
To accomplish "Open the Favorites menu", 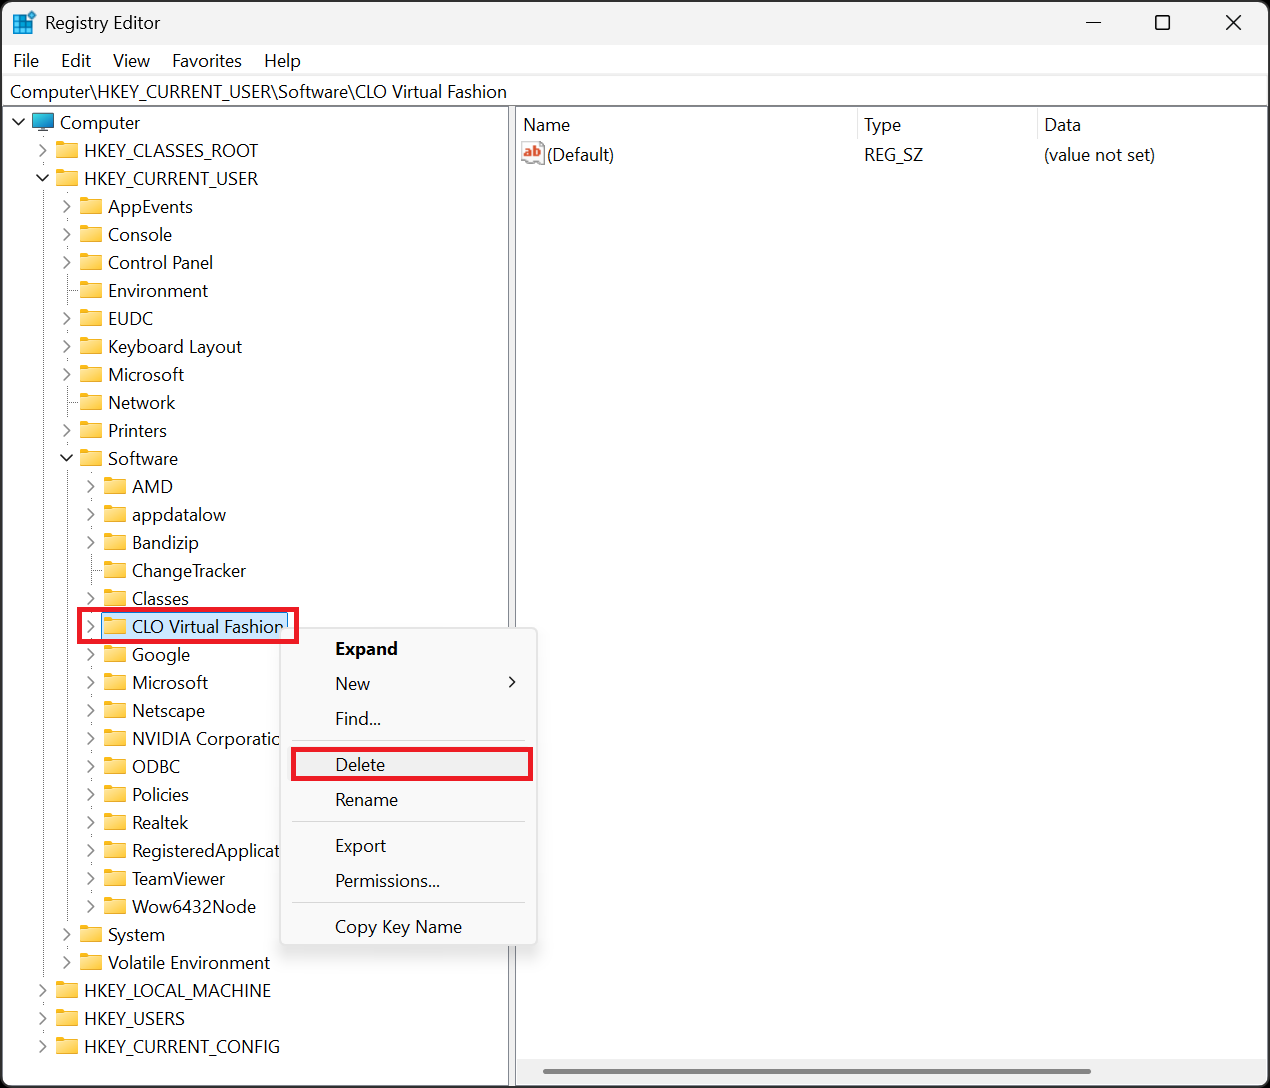I will [206, 61].
